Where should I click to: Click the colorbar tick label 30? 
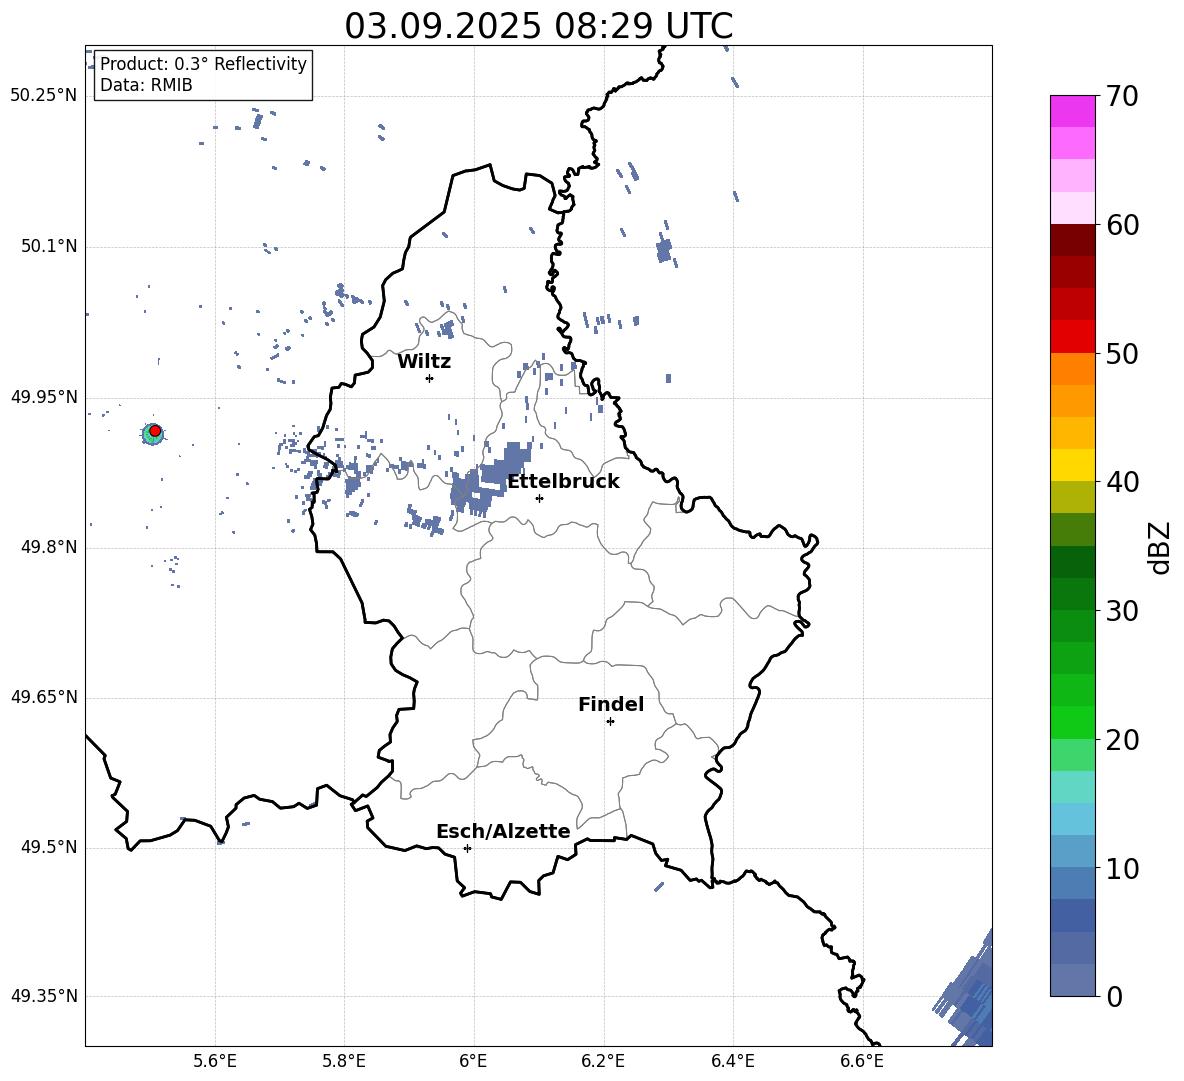1122,611
